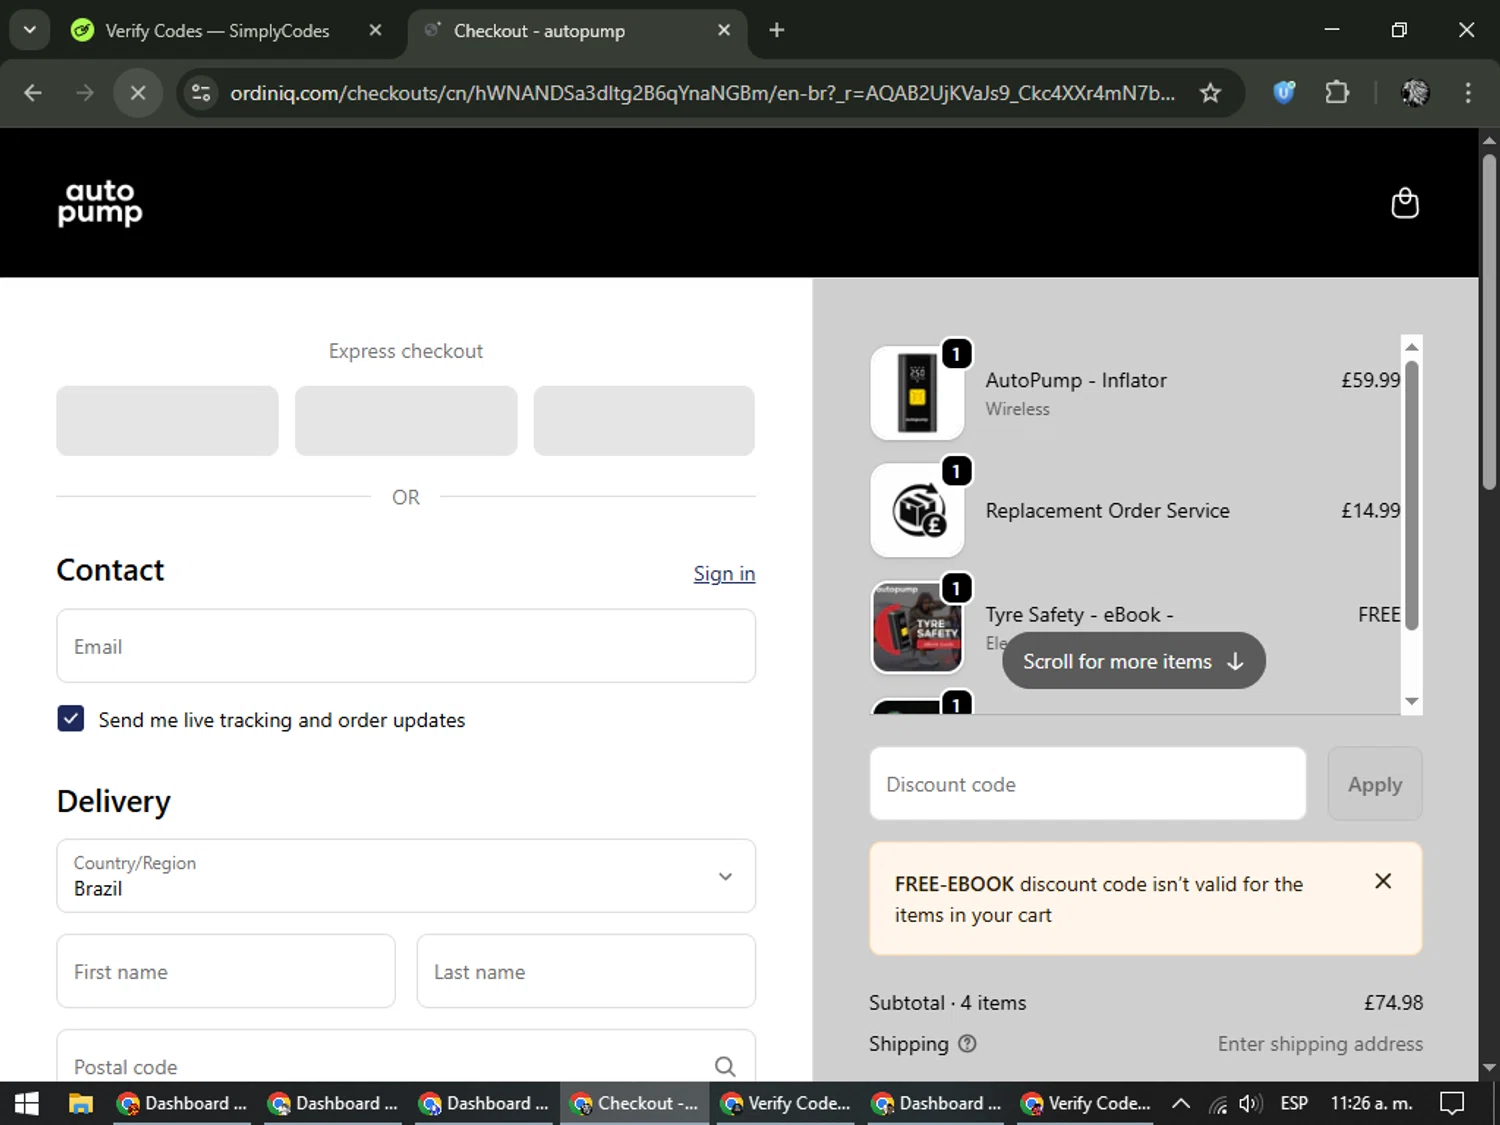
Task: Select the Checkout autopump tab
Action: (578, 30)
